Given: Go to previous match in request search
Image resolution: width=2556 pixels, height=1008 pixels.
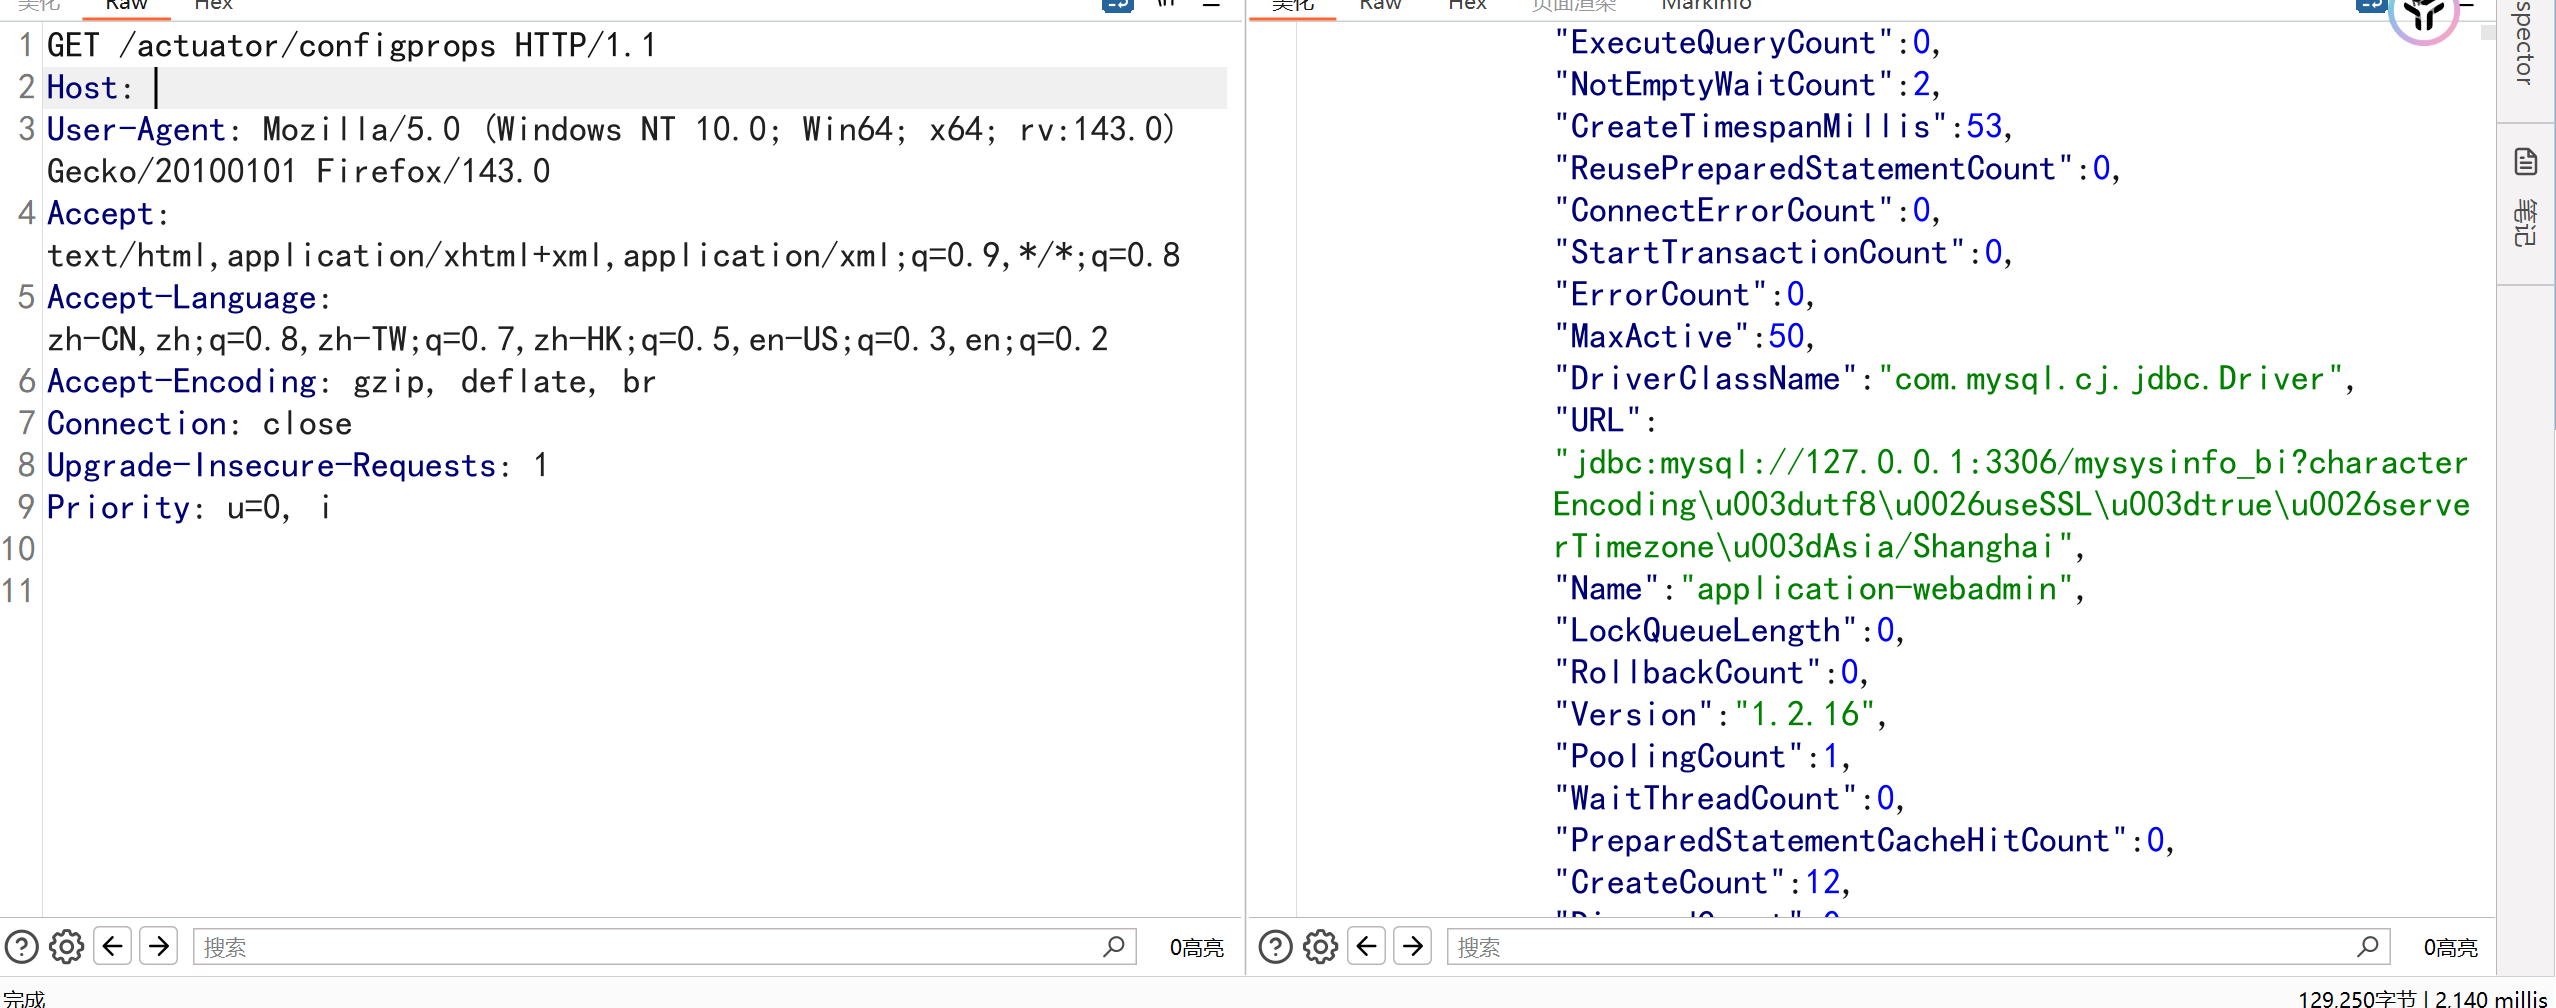Looking at the screenshot, I should (113, 946).
